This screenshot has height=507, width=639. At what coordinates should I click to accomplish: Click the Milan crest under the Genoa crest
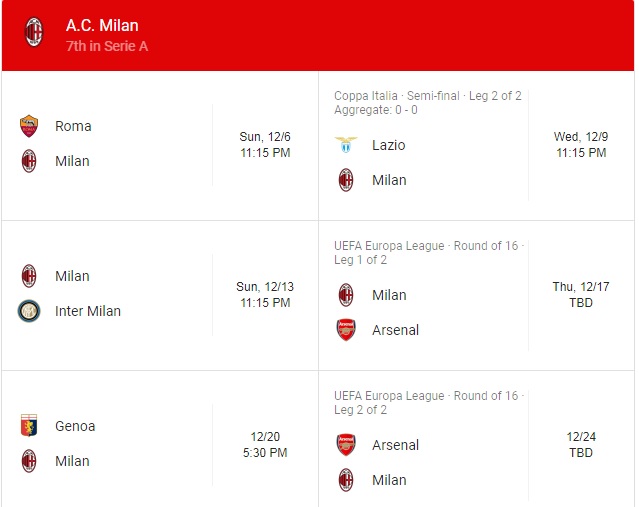pos(29,461)
